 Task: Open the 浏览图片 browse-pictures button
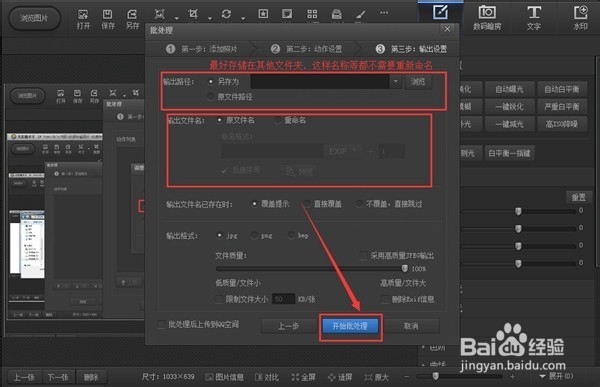34,18
